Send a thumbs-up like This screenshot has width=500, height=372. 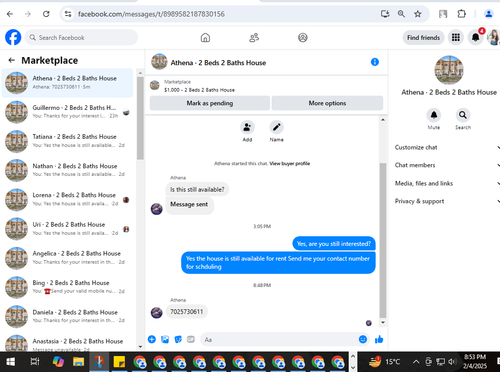click(x=379, y=339)
